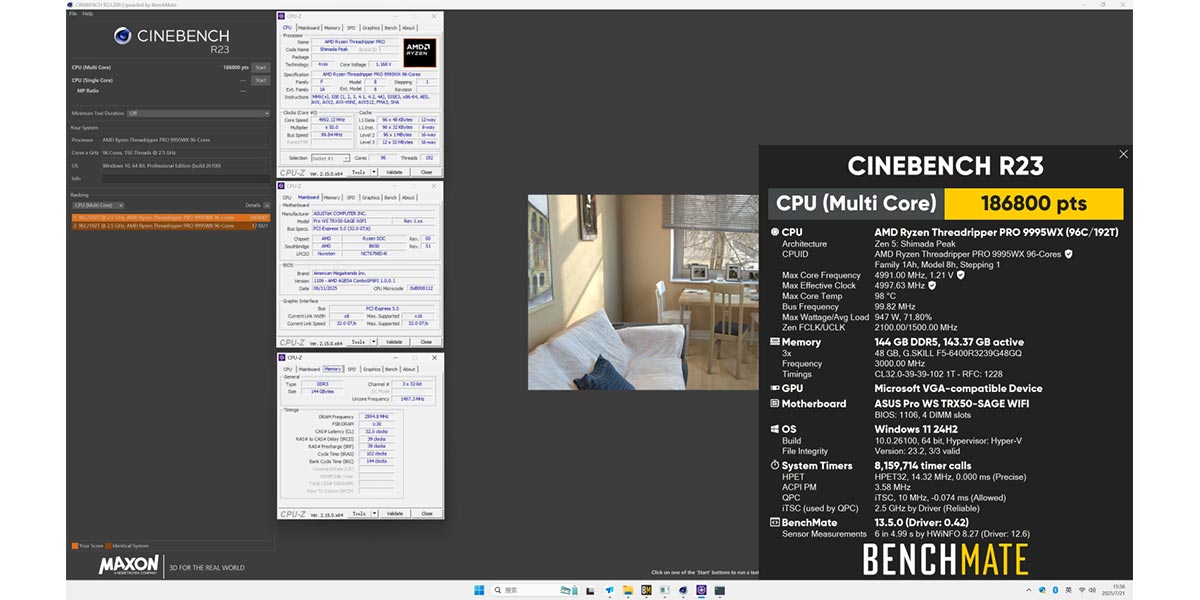Click the verified shield beside CPUID 96-Cores
The image size is (1200, 600).
pyautogui.click(x=1068, y=254)
